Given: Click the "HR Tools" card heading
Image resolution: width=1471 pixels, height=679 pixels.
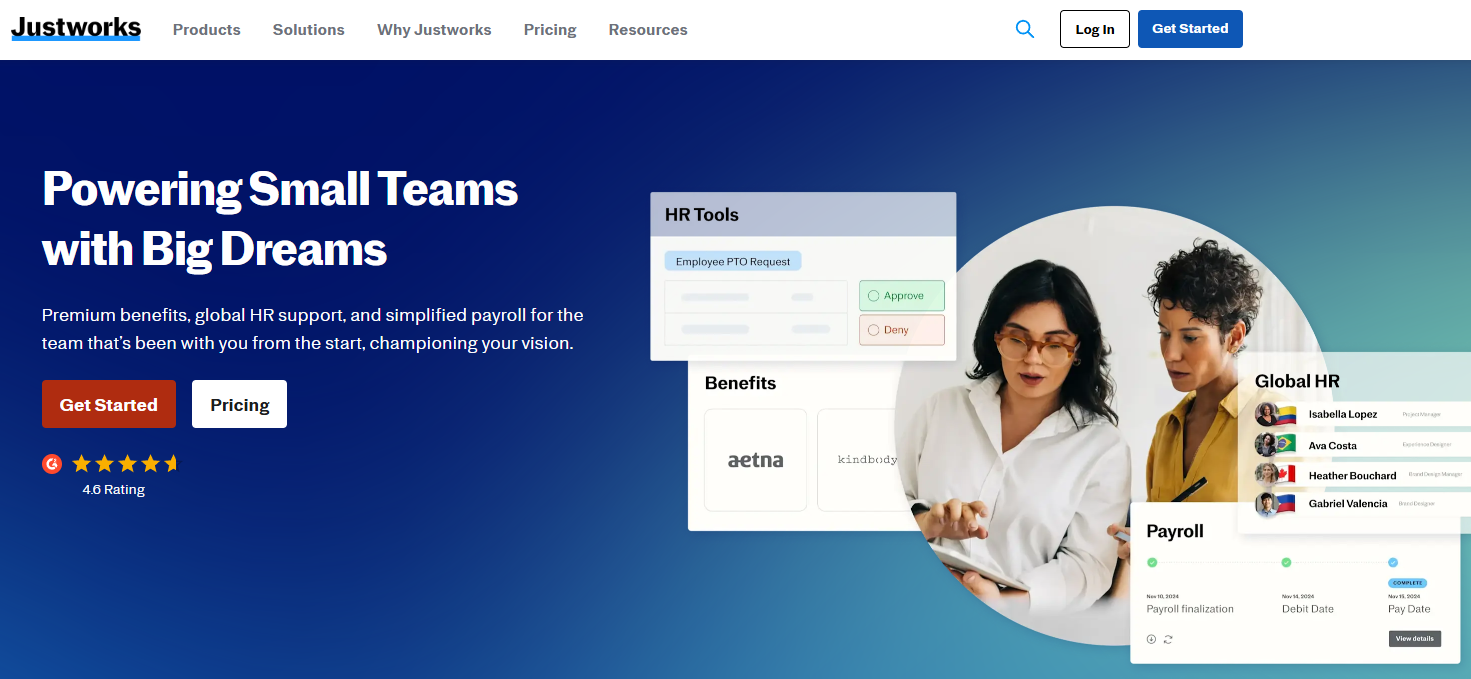Looking at the screenshot, I should [702, 214].
